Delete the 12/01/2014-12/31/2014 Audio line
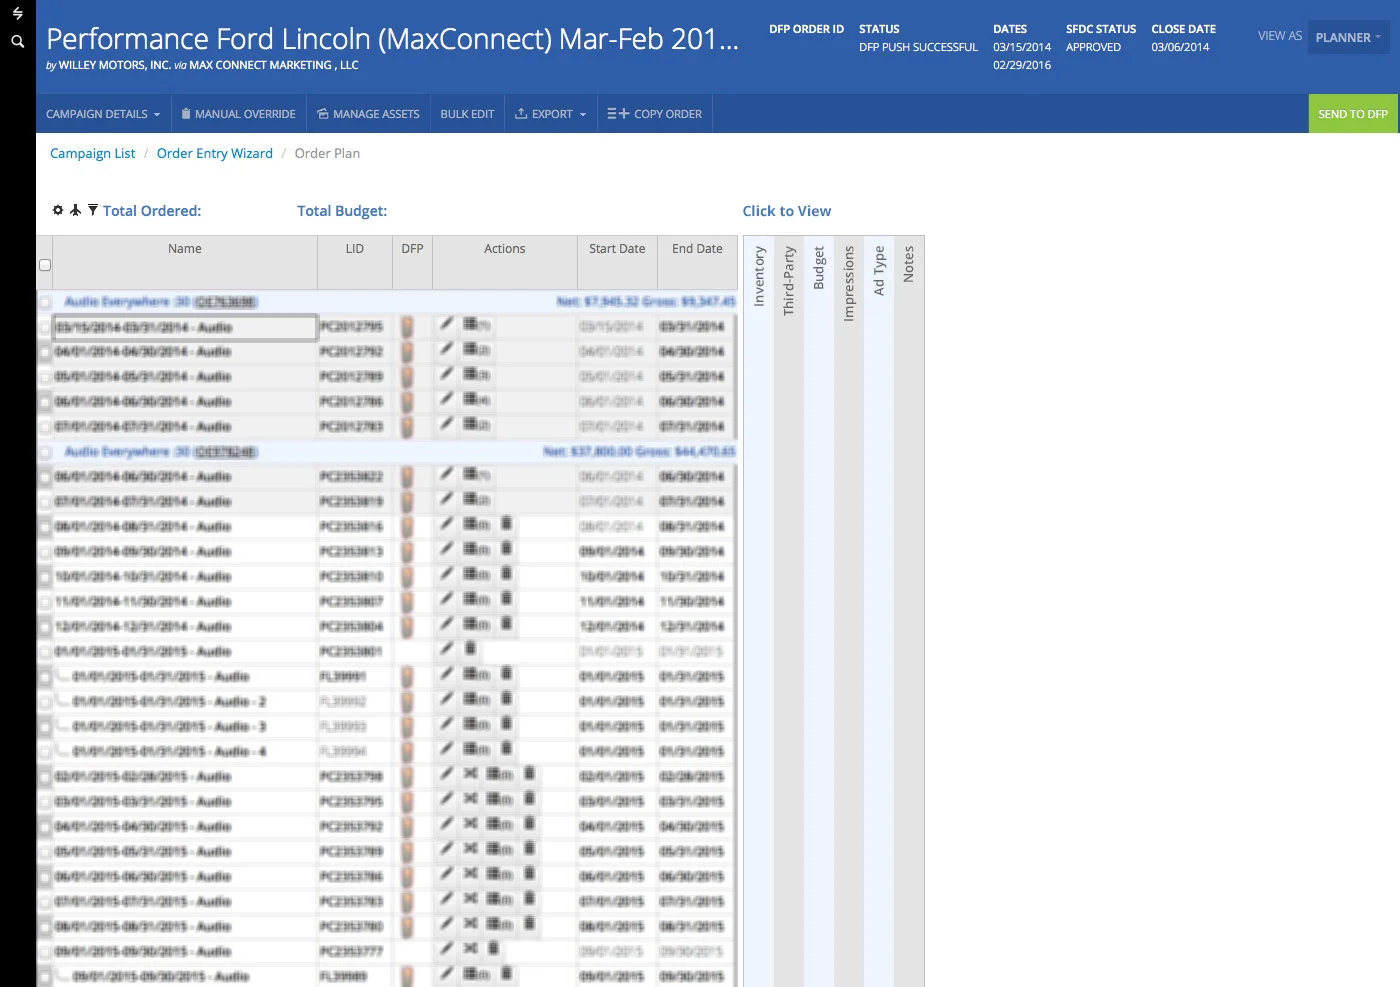This screenshot has width=1400, height=987. click(x=506, y=623)
